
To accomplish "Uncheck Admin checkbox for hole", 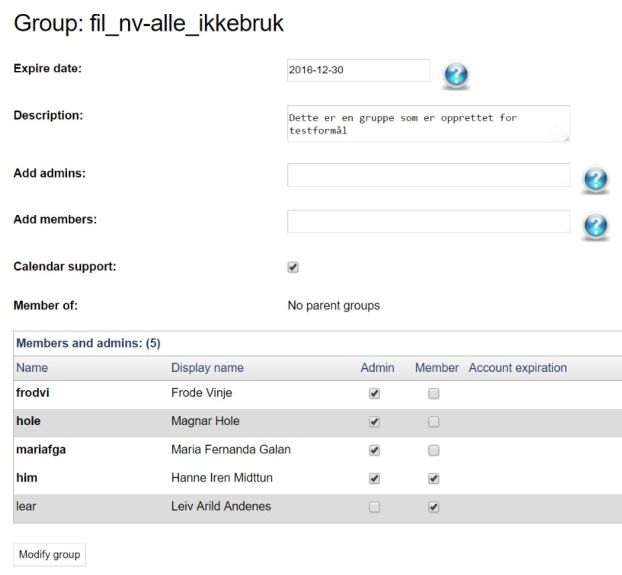I will (374, 422).
